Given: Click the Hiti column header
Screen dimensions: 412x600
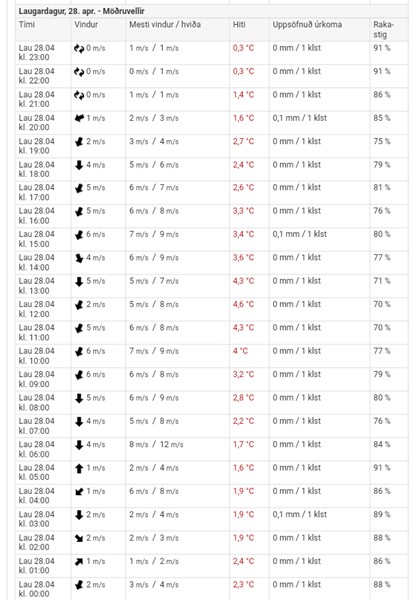Looking at the screenshot, I should click(x=239, y=24).
